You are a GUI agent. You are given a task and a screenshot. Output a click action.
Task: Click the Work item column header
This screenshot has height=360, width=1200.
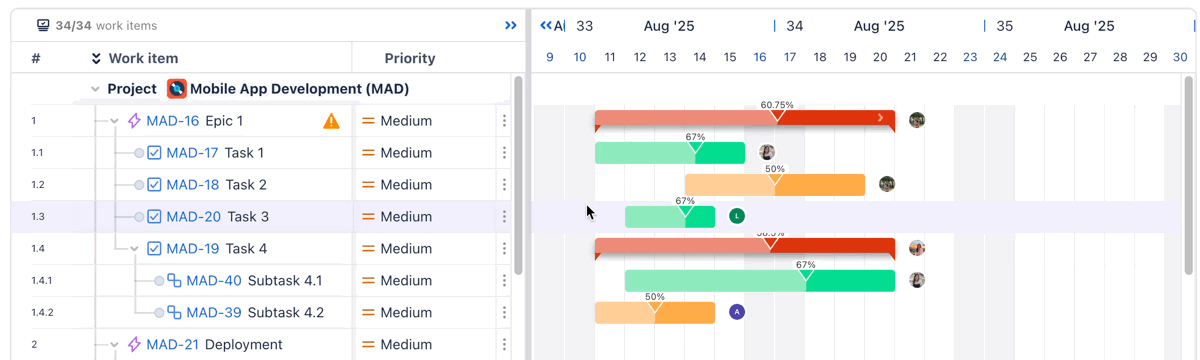[143, 58]
